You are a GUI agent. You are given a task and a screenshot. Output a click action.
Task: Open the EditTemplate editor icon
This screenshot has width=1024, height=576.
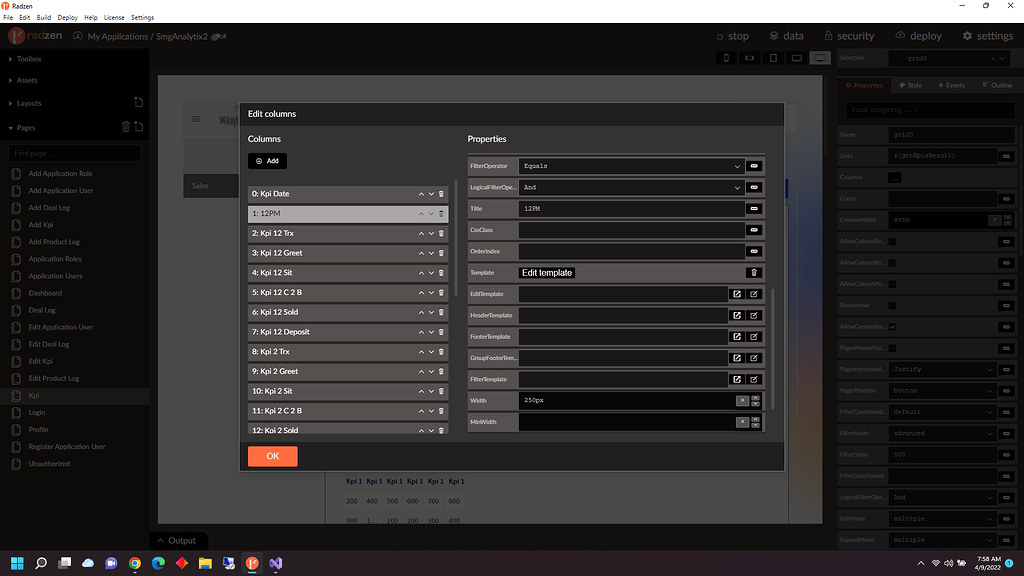click(739, 294)
